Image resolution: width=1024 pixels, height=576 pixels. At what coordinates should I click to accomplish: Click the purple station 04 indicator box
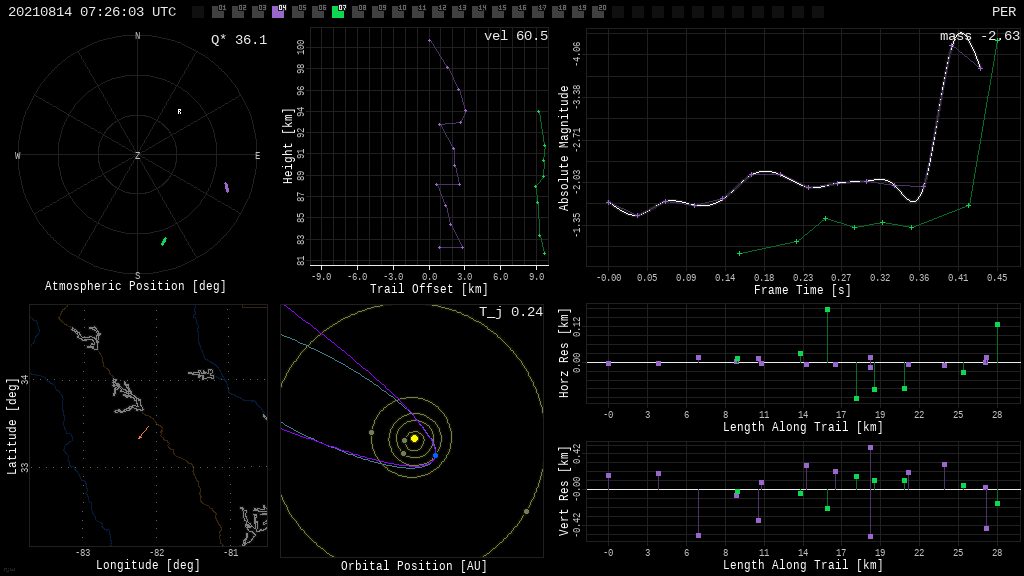(x=278, y=12)
